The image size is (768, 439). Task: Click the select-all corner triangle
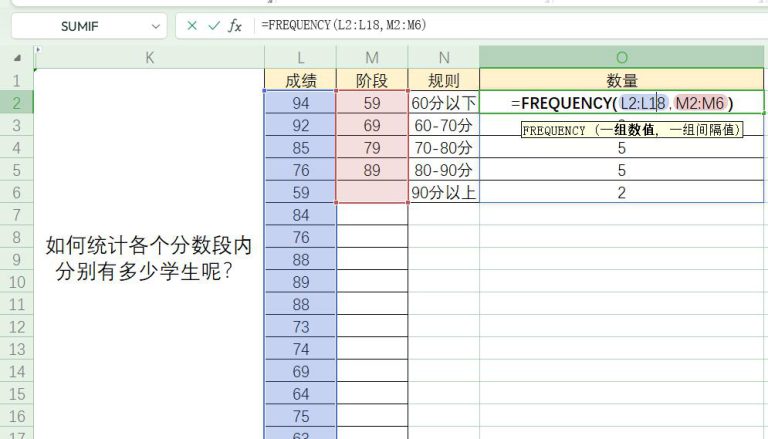17,57
